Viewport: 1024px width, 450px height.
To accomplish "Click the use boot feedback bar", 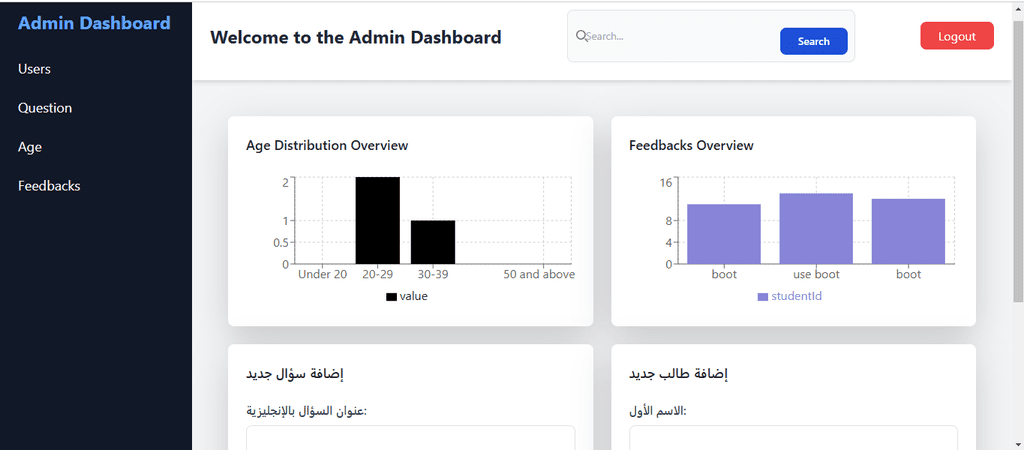I will 816,229.
